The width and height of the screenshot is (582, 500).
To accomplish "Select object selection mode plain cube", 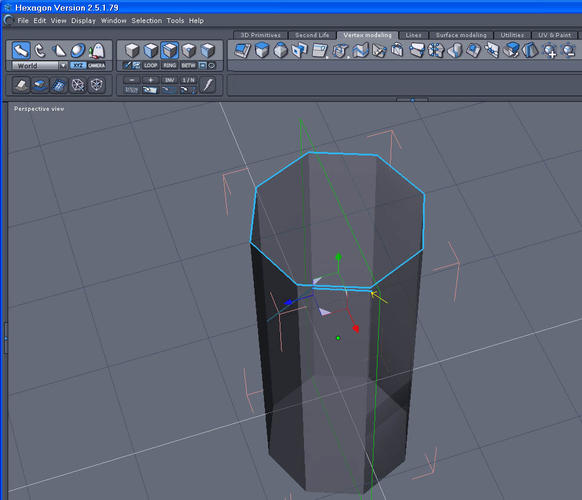I will [132, 50].
